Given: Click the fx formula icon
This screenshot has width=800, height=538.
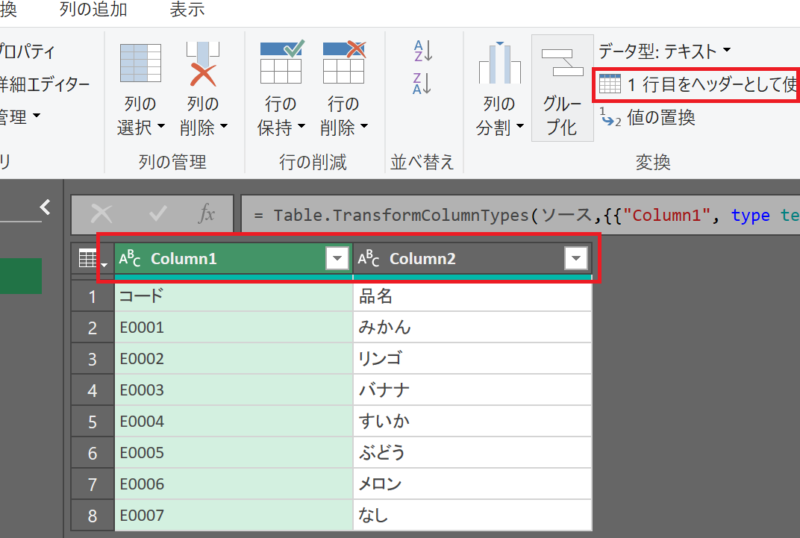Looking at the screenshot, I should point(207,214).
